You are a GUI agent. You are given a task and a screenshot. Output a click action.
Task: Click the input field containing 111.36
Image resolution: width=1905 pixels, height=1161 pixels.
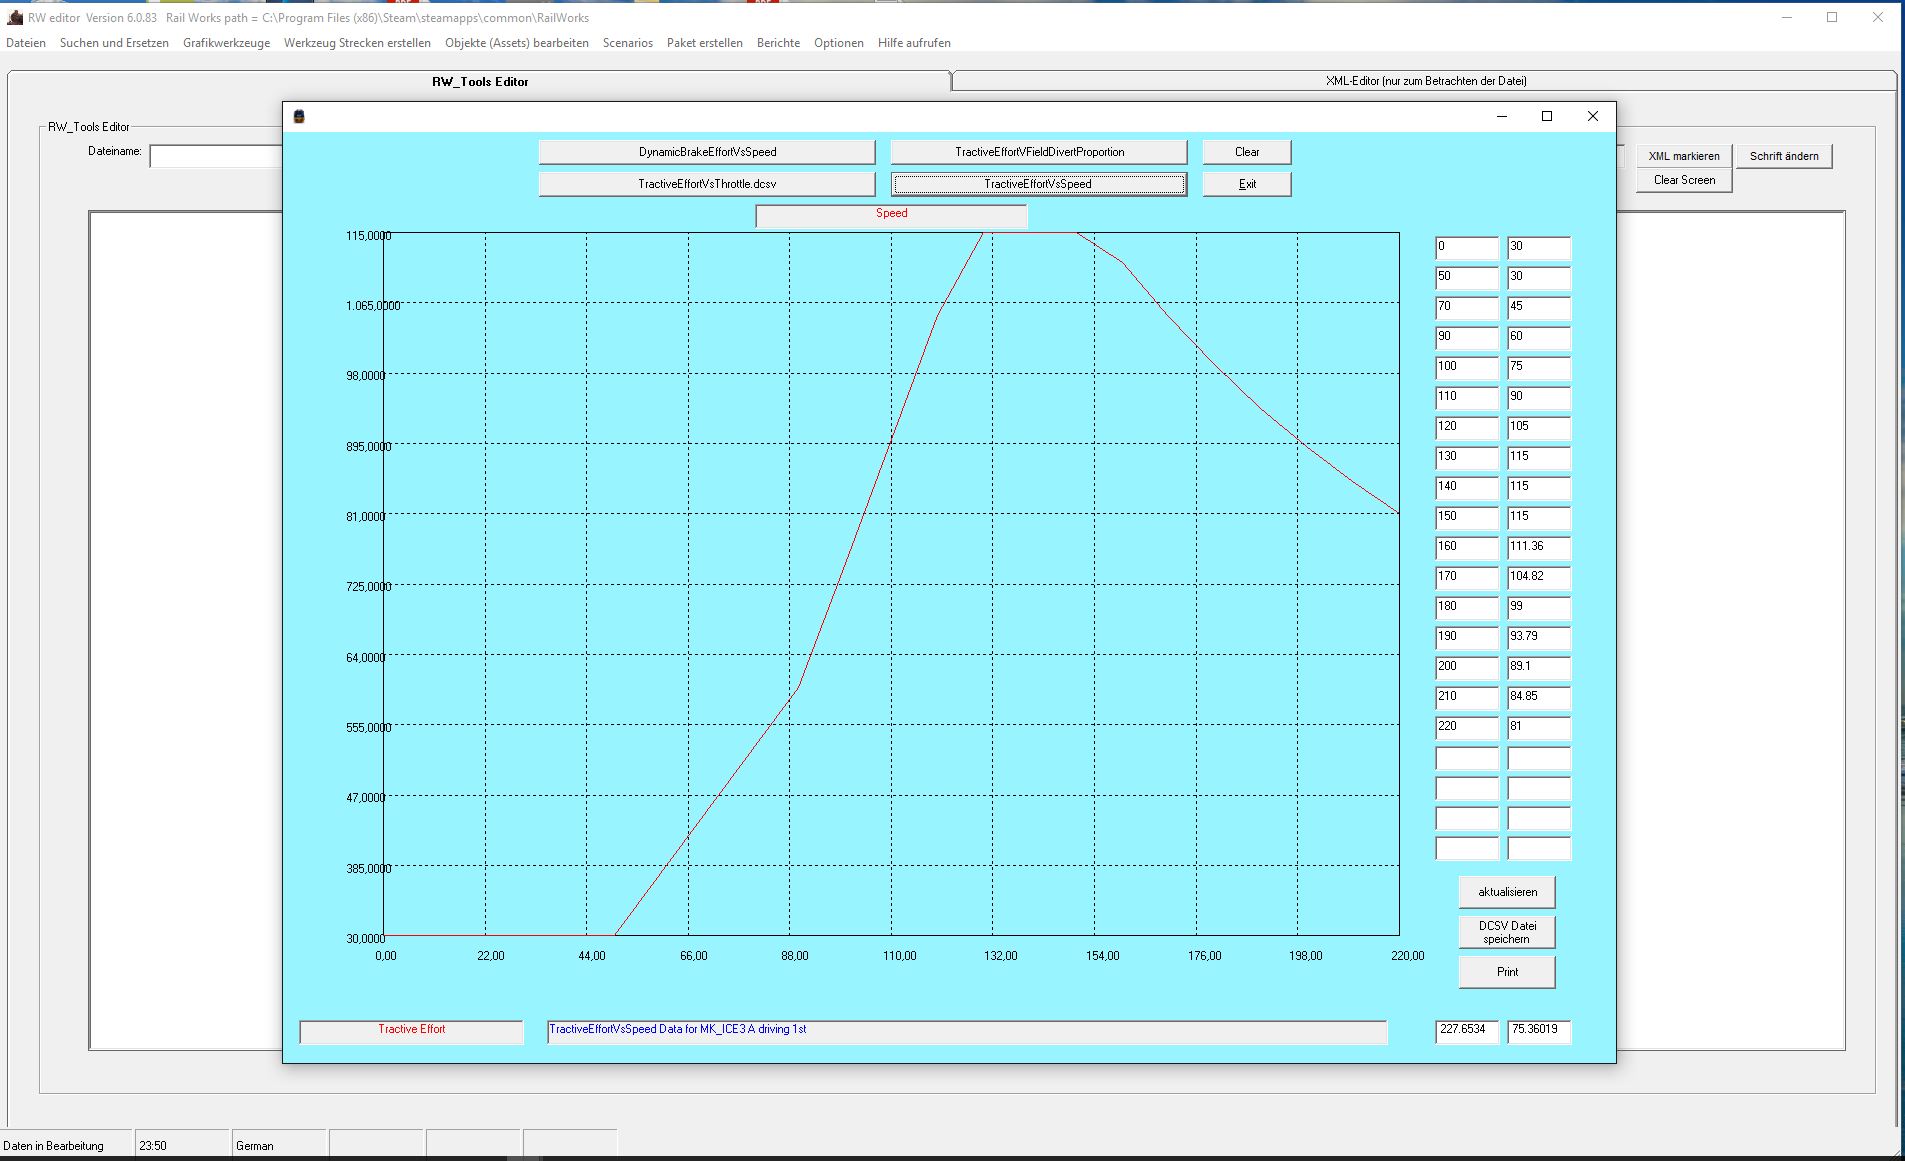tap(1538, 547)
